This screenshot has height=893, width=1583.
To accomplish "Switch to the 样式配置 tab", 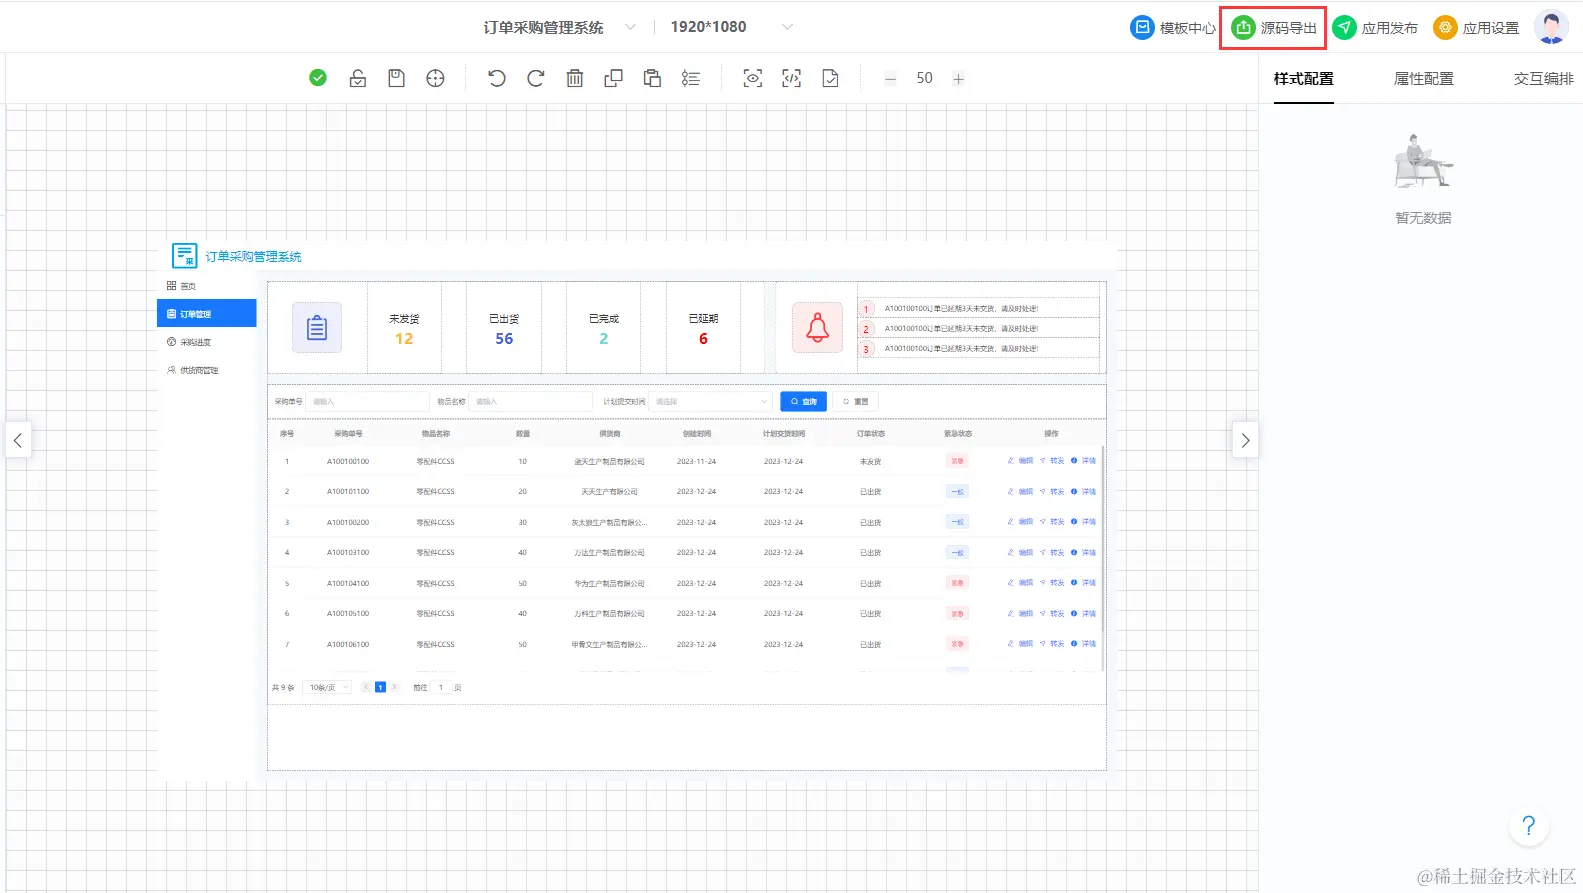I will click(x=1303, y=78).
